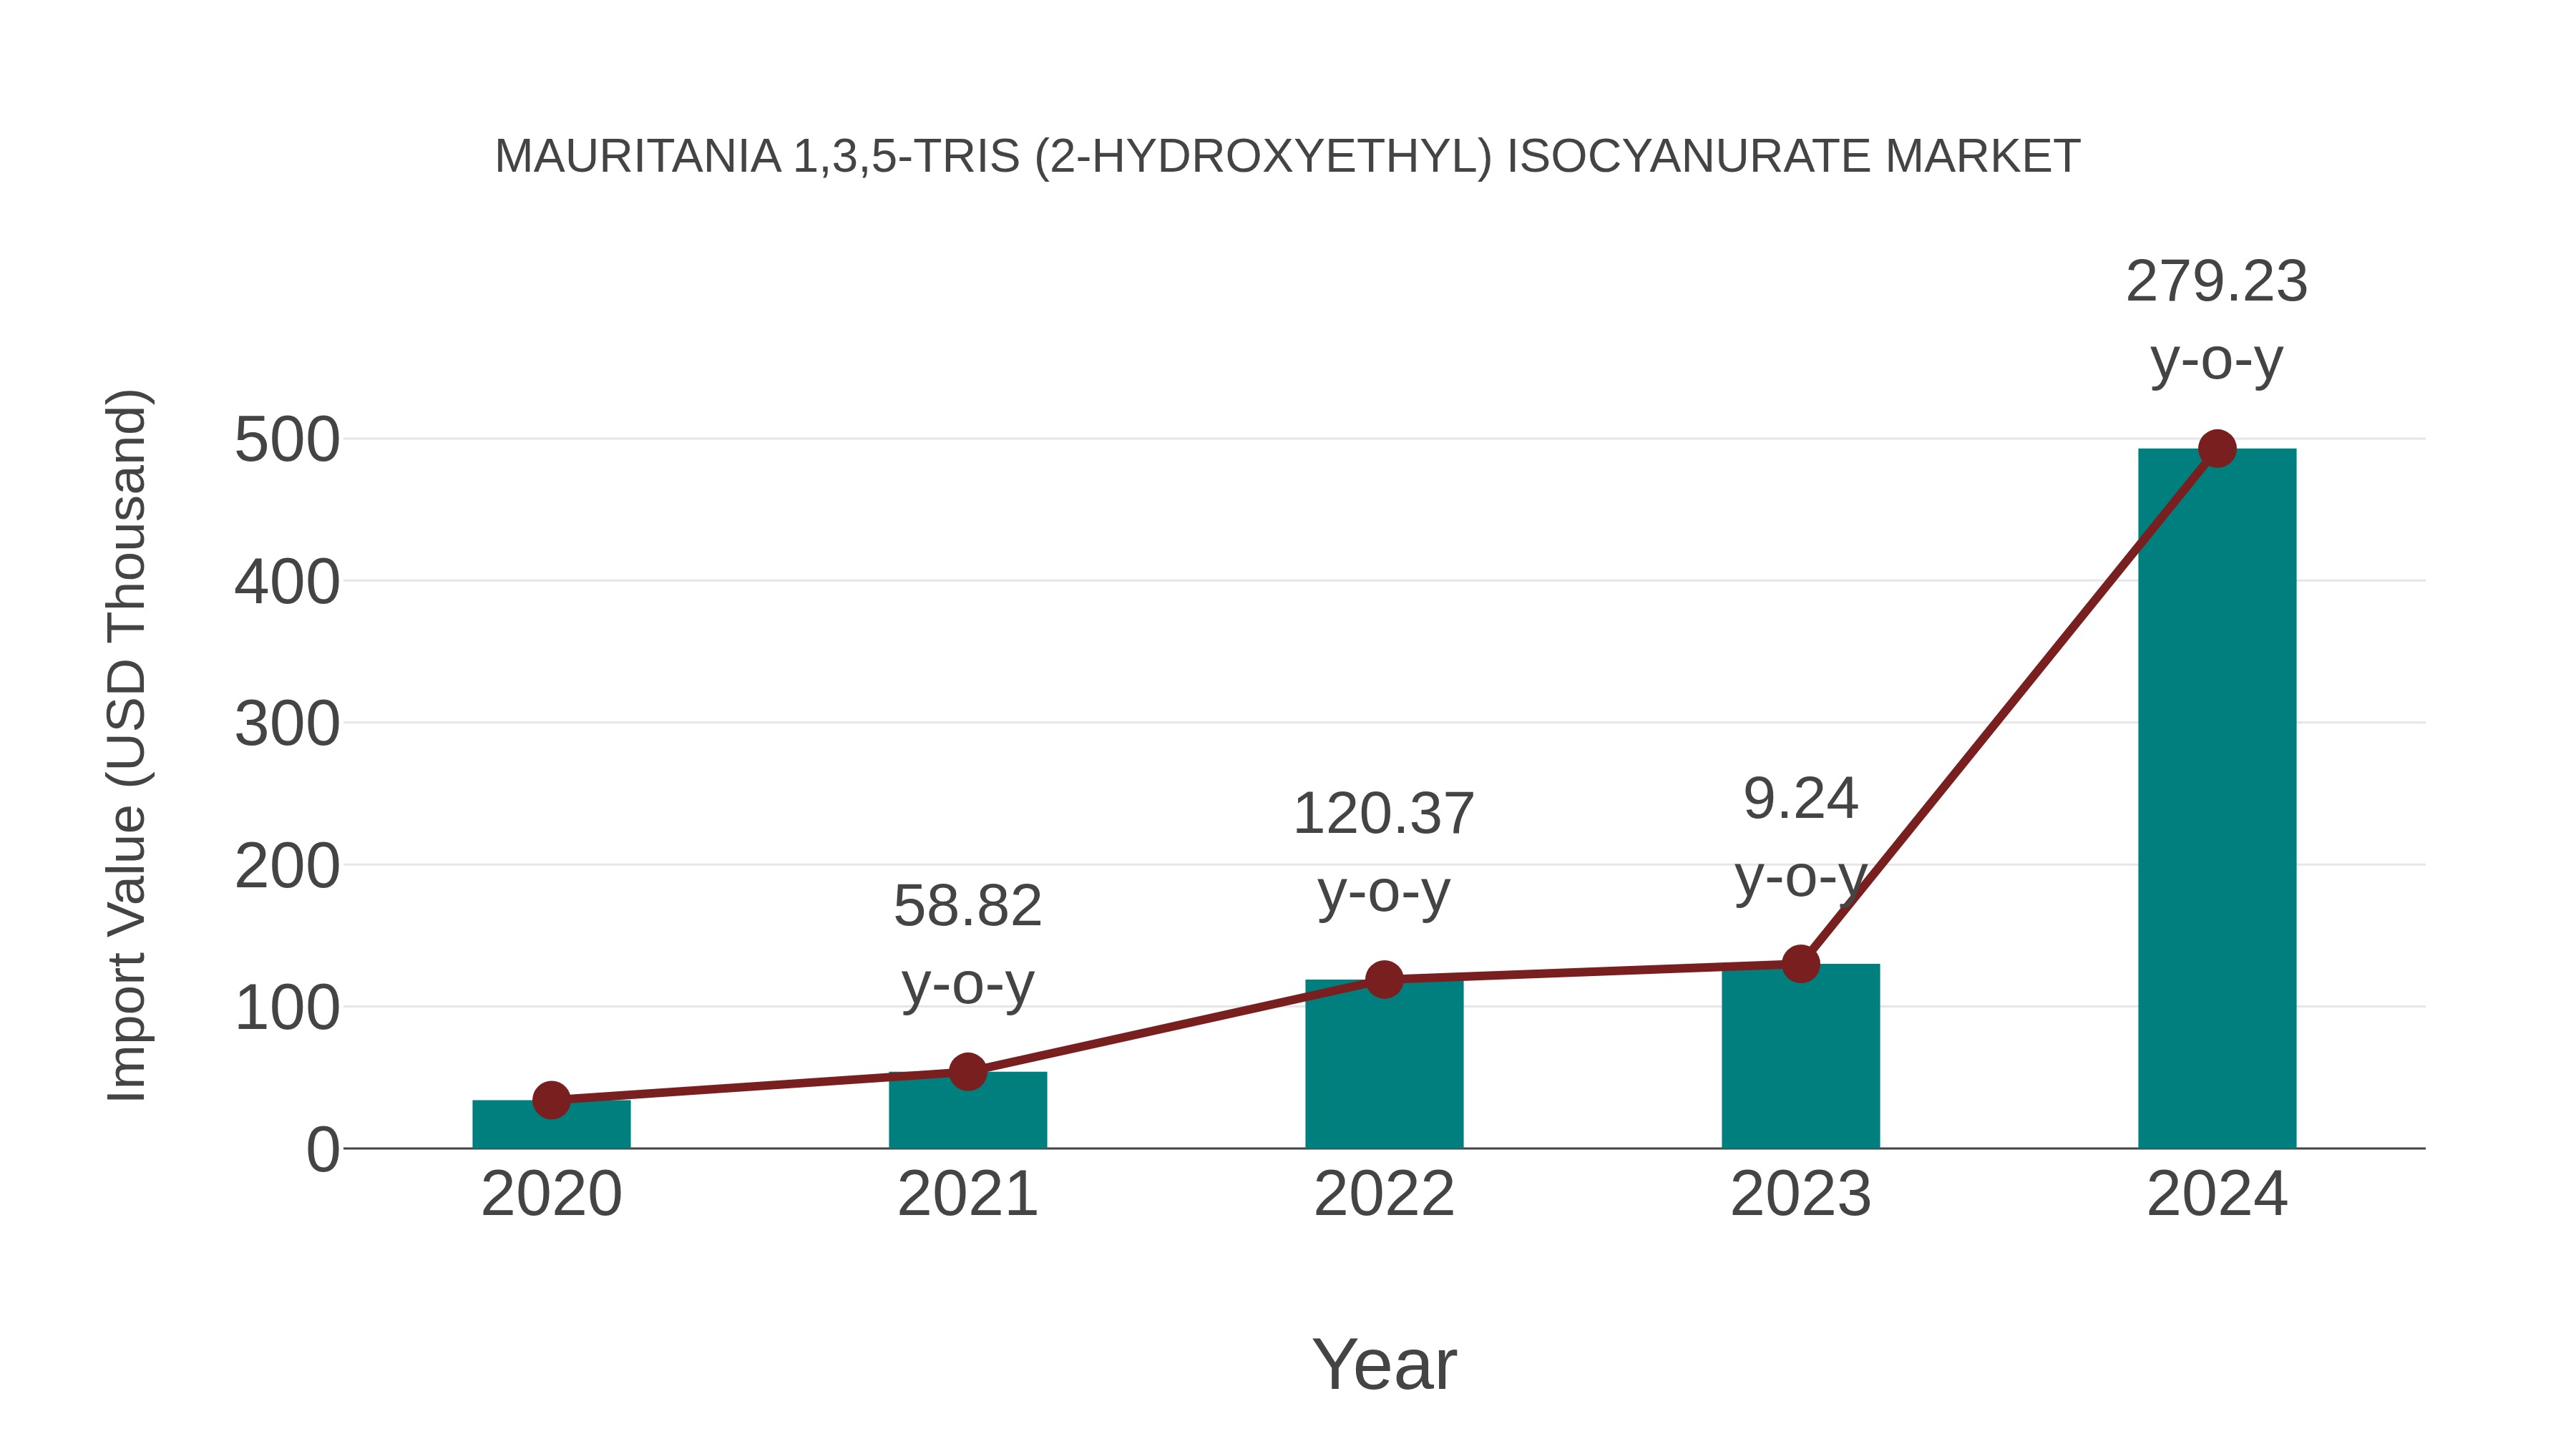The image size is (2576, 1449).
Task: Click the y-axis tick 500
Action: (x=287, y=440)
